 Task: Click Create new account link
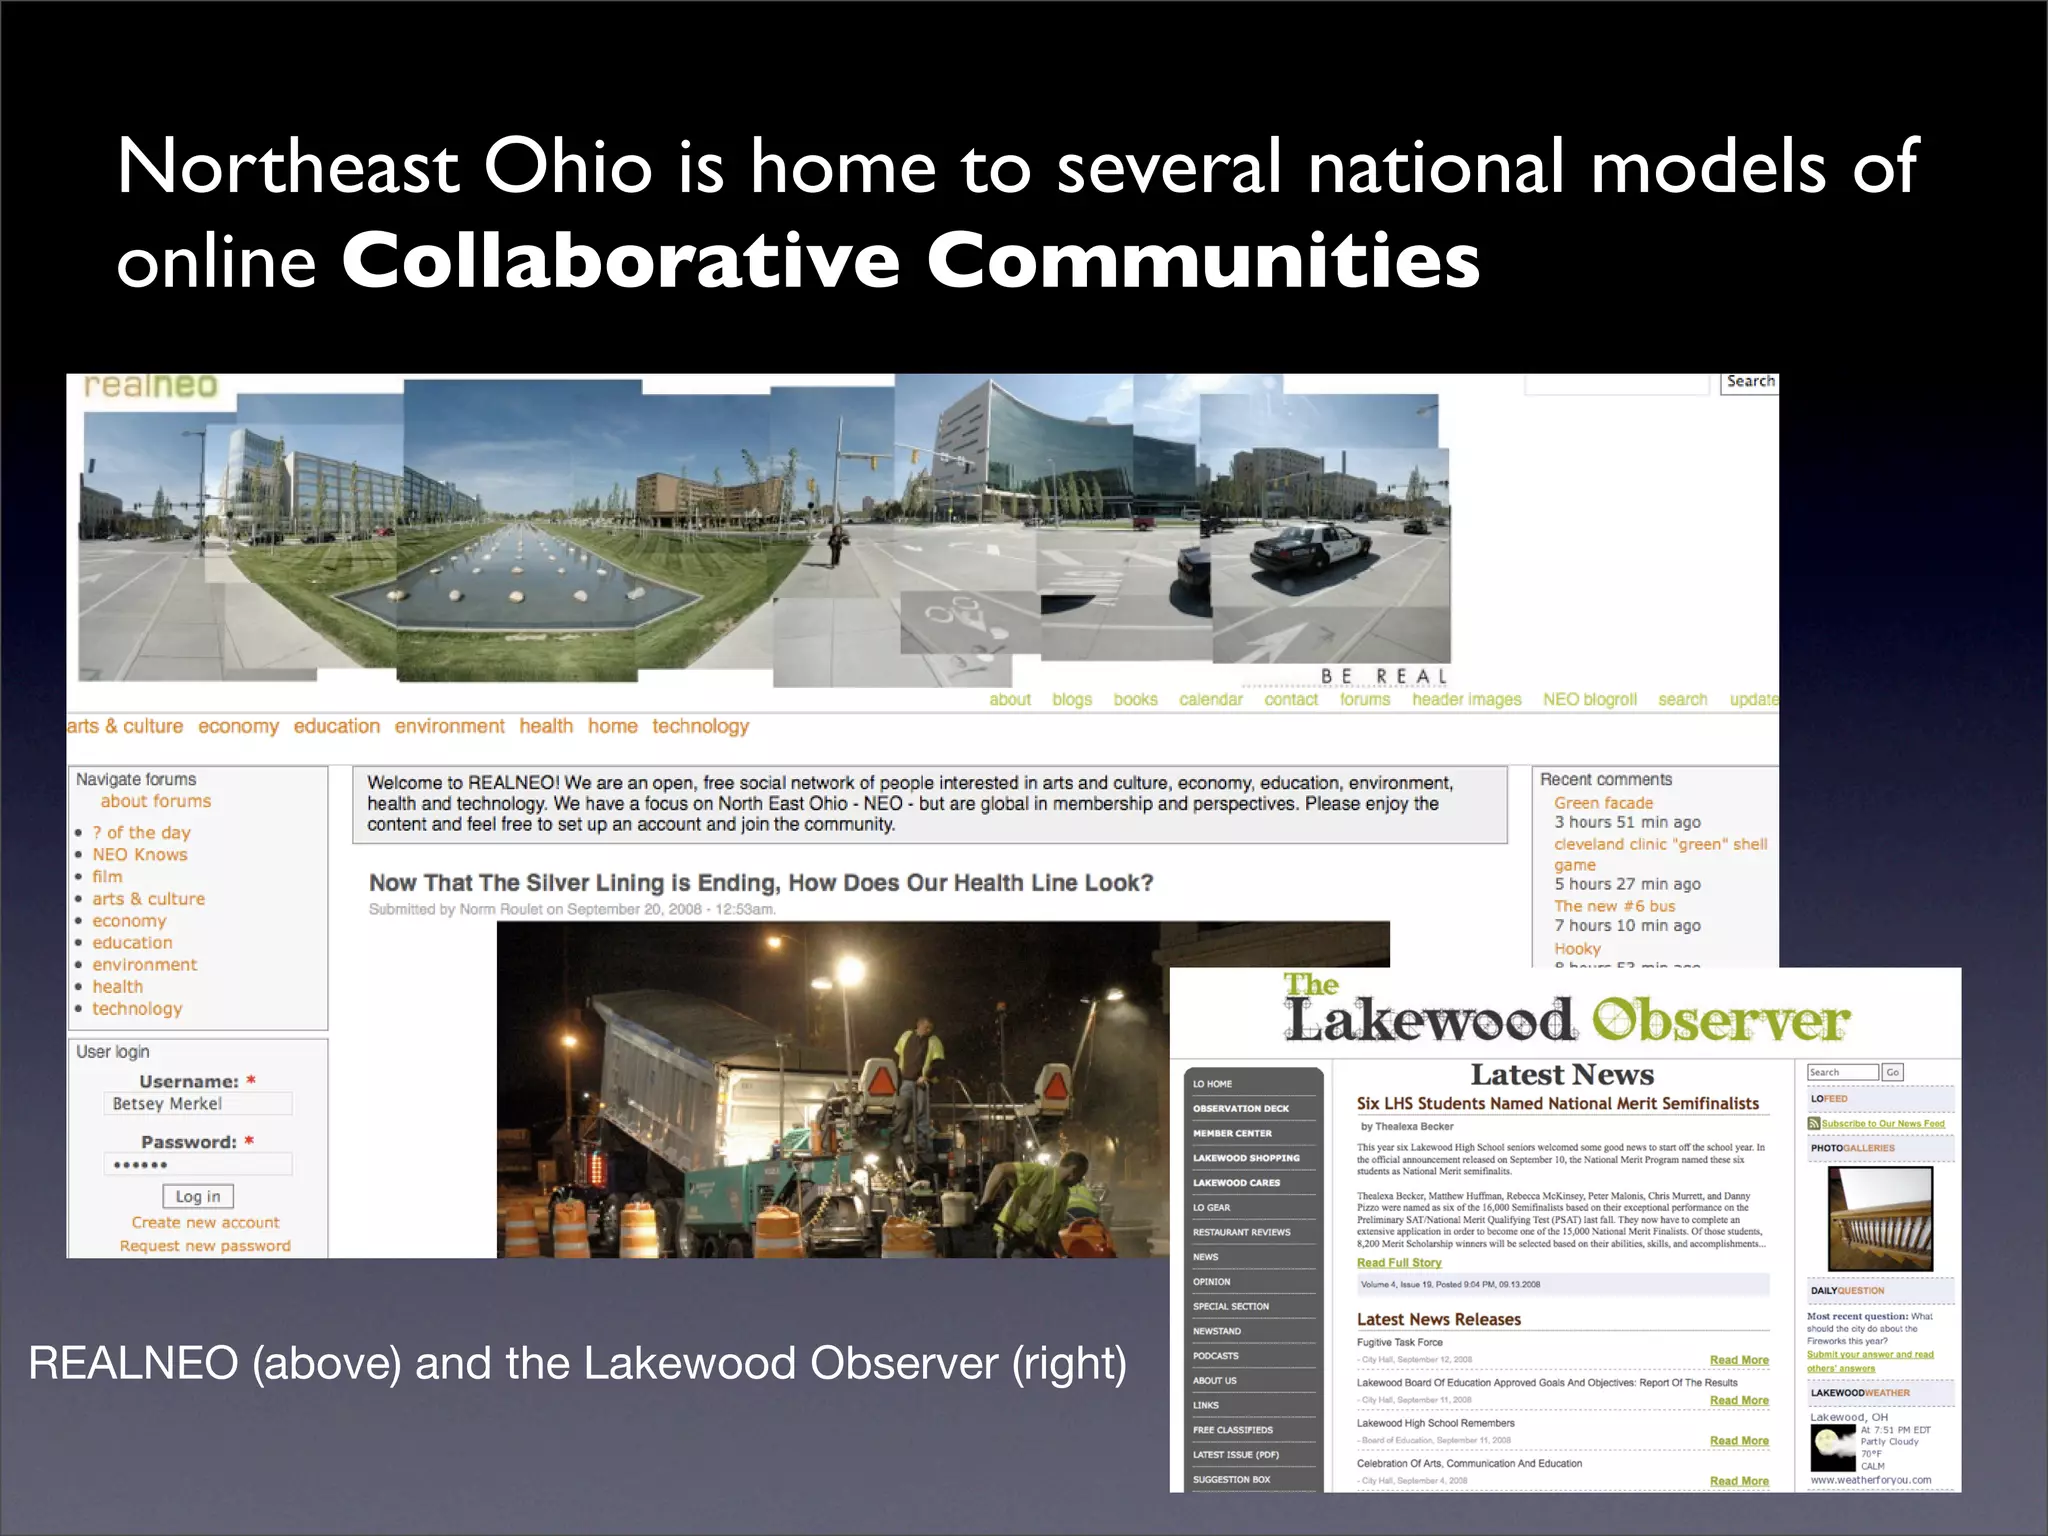pos(205,1222)
